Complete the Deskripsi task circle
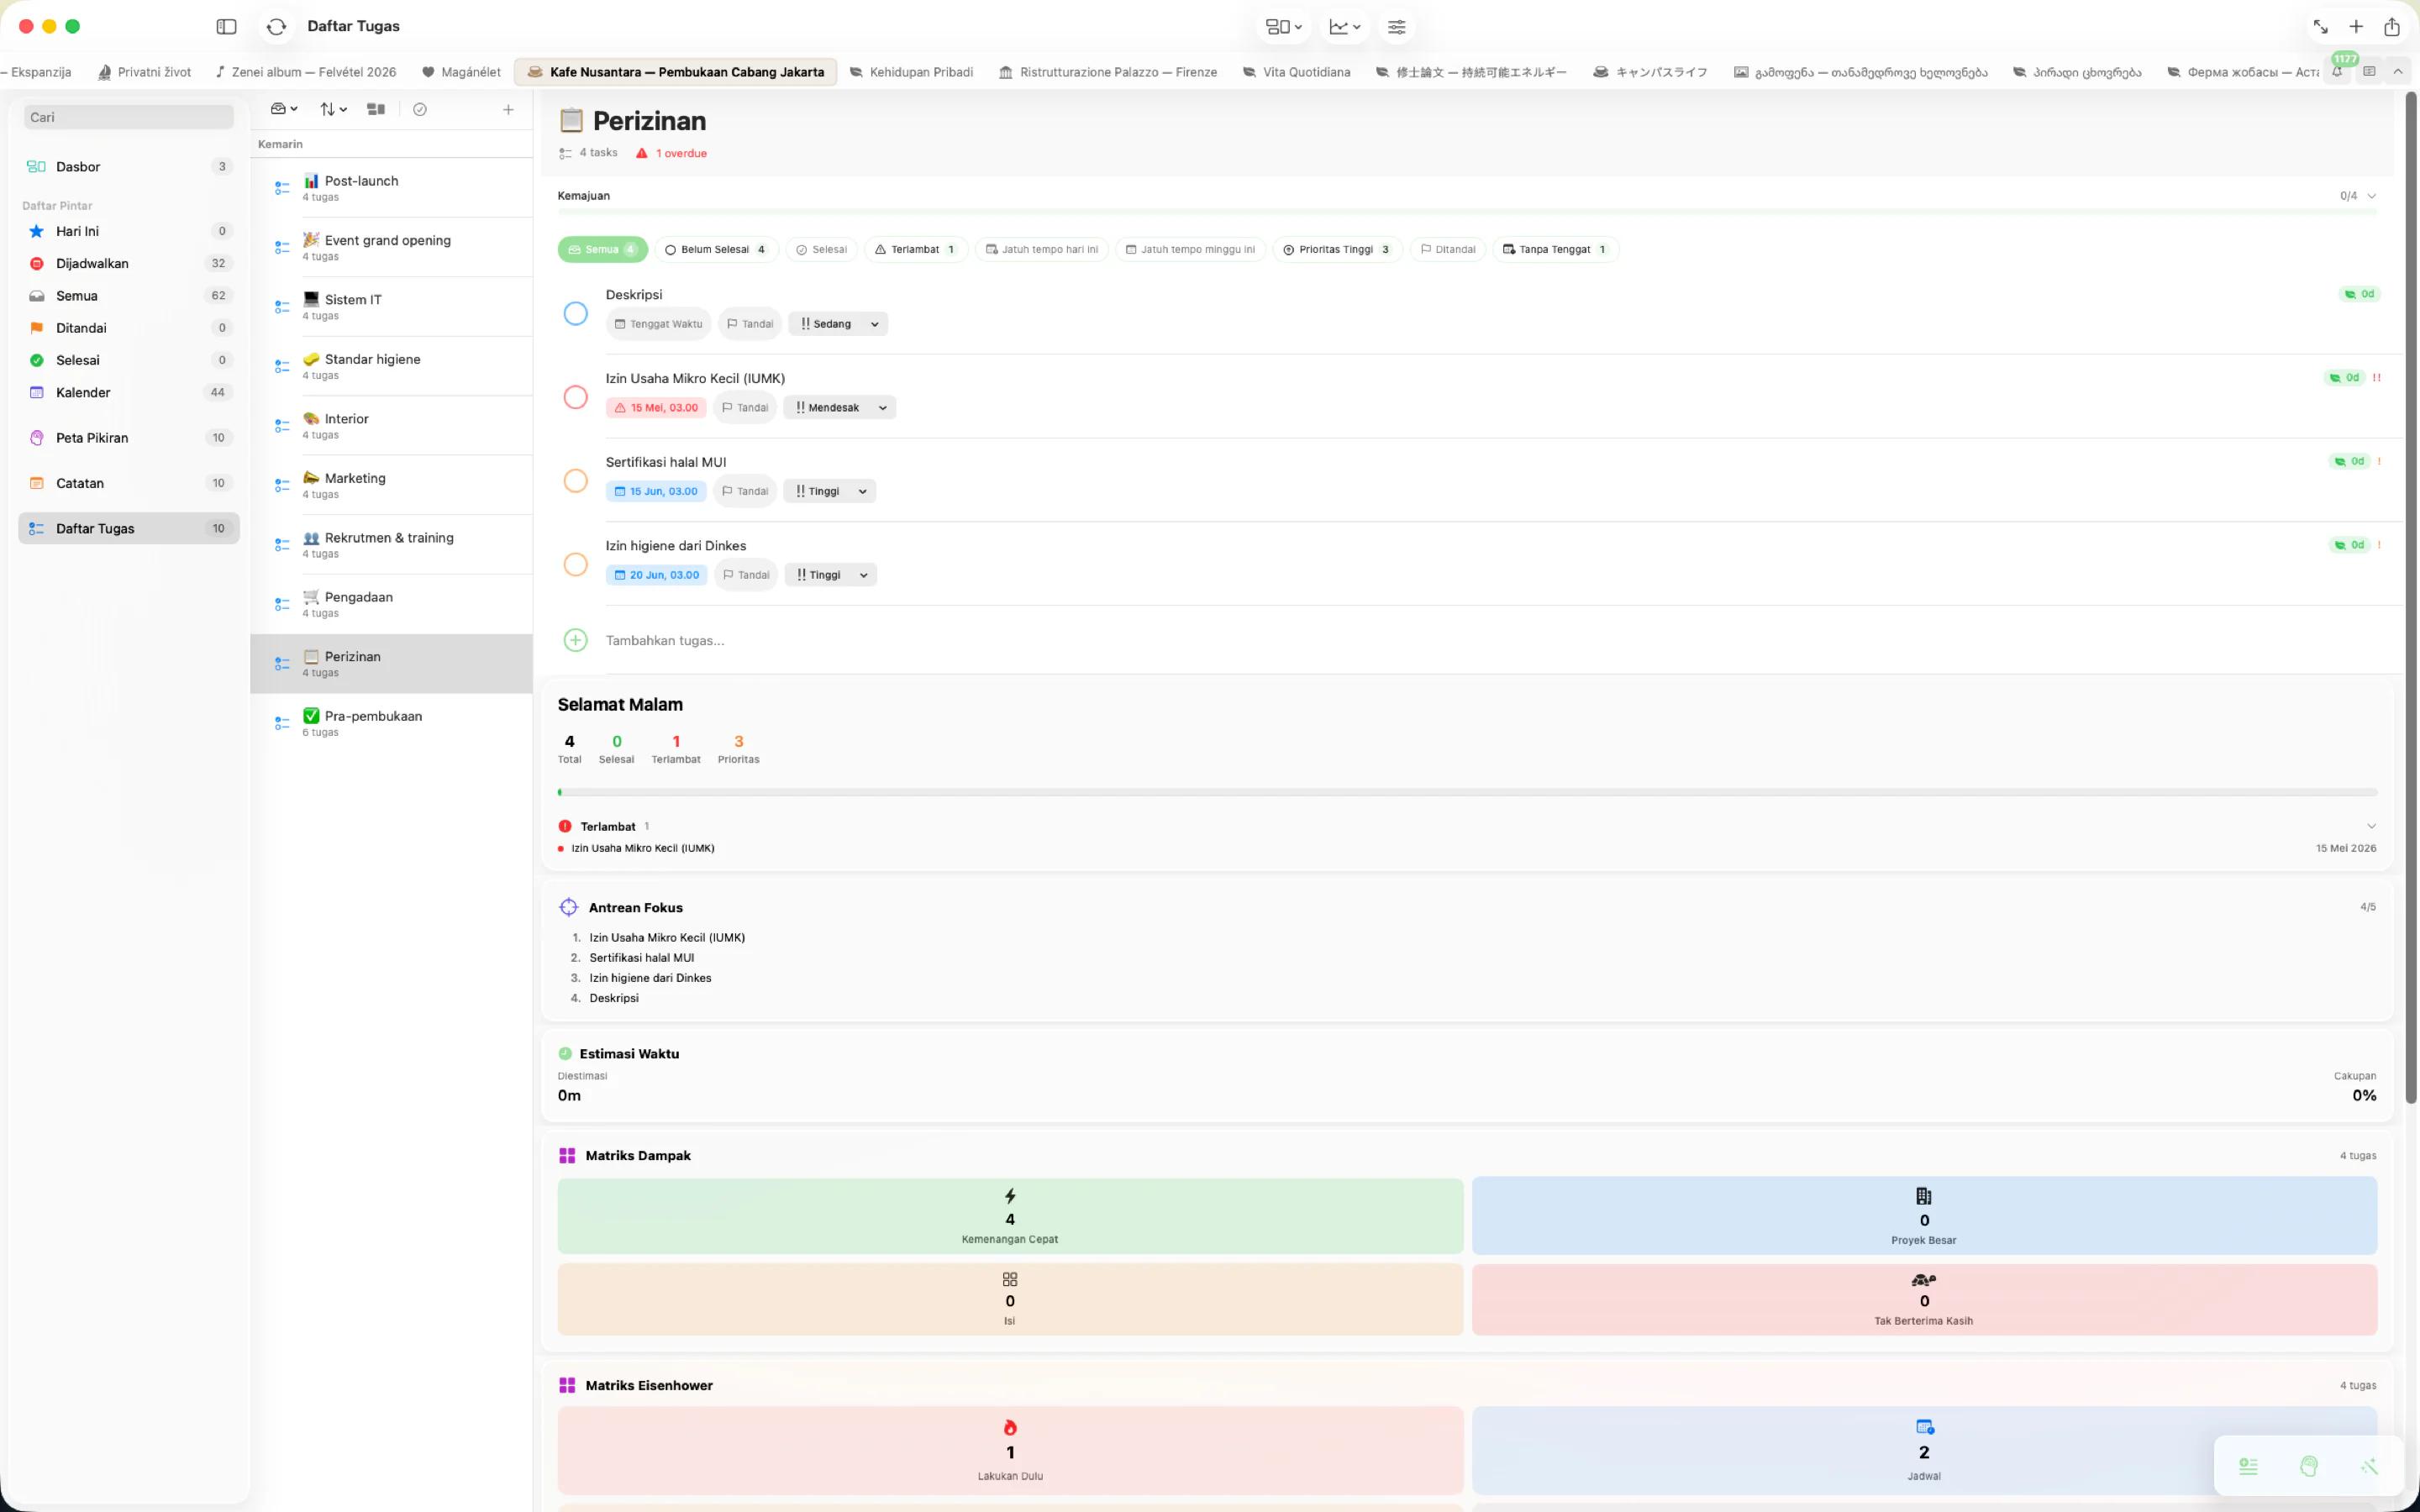 [x=576, y=314]
